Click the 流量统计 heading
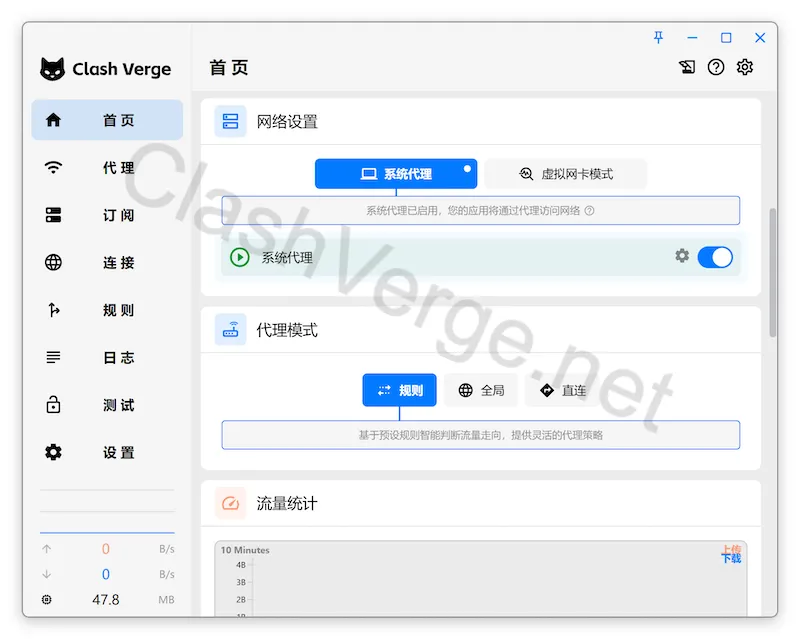 point(287,503)
